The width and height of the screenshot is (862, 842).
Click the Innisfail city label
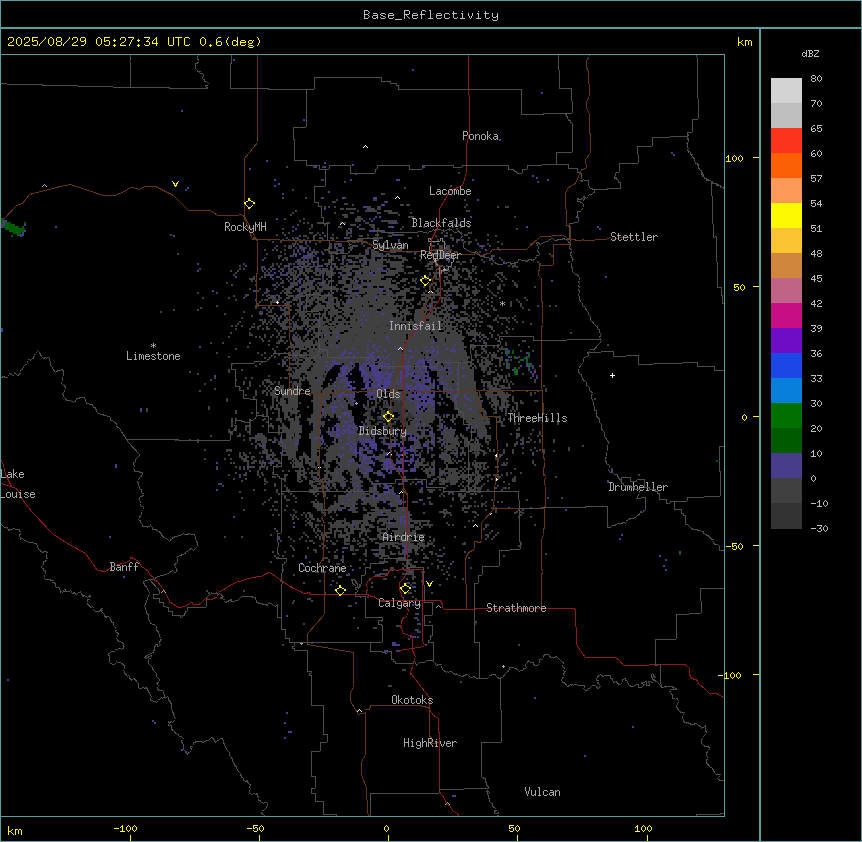pyautogui.click(x=416, y=326)
